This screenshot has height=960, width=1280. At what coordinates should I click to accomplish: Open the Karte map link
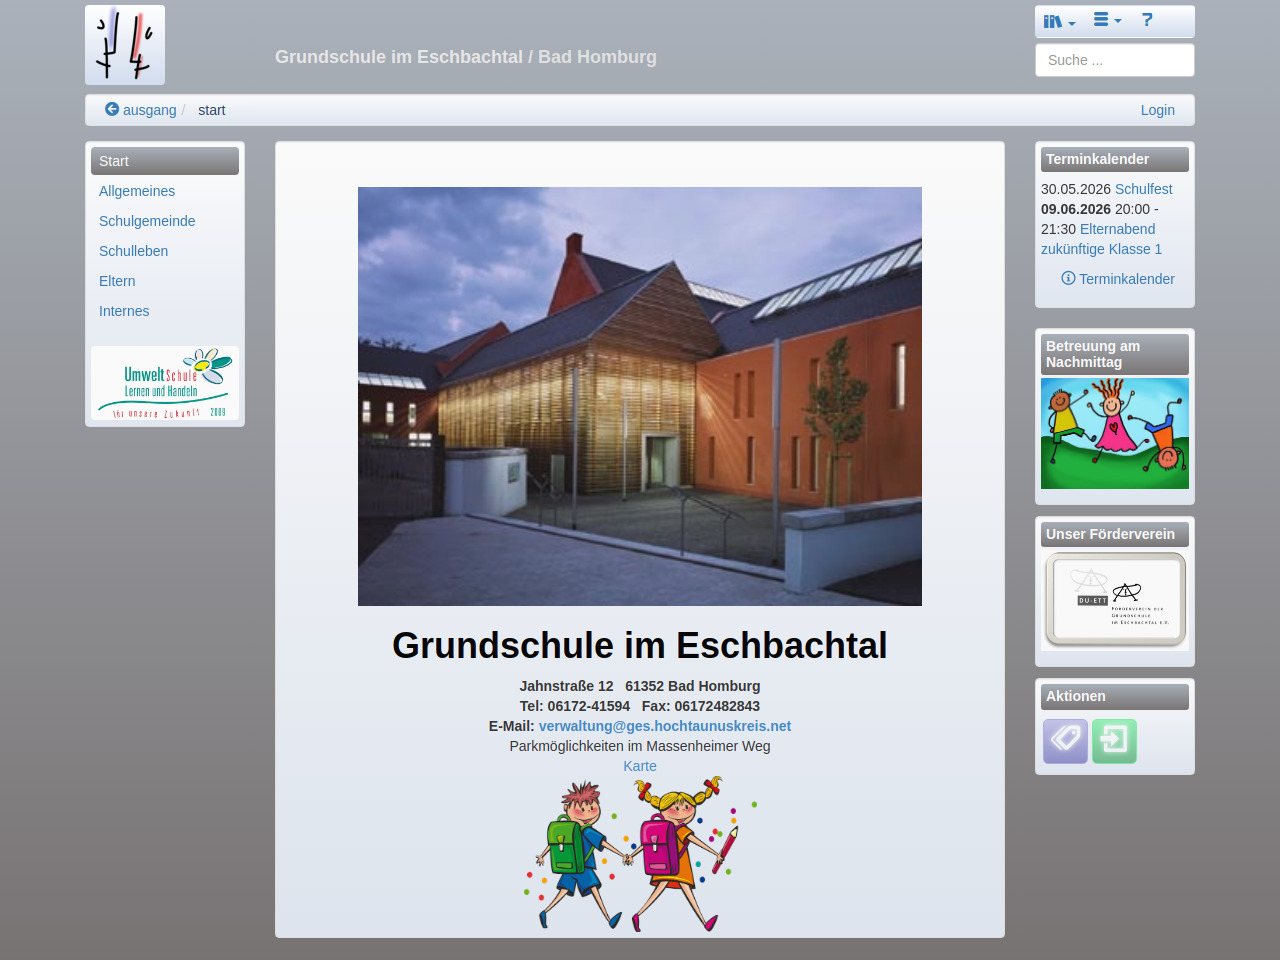click(640, 766)
